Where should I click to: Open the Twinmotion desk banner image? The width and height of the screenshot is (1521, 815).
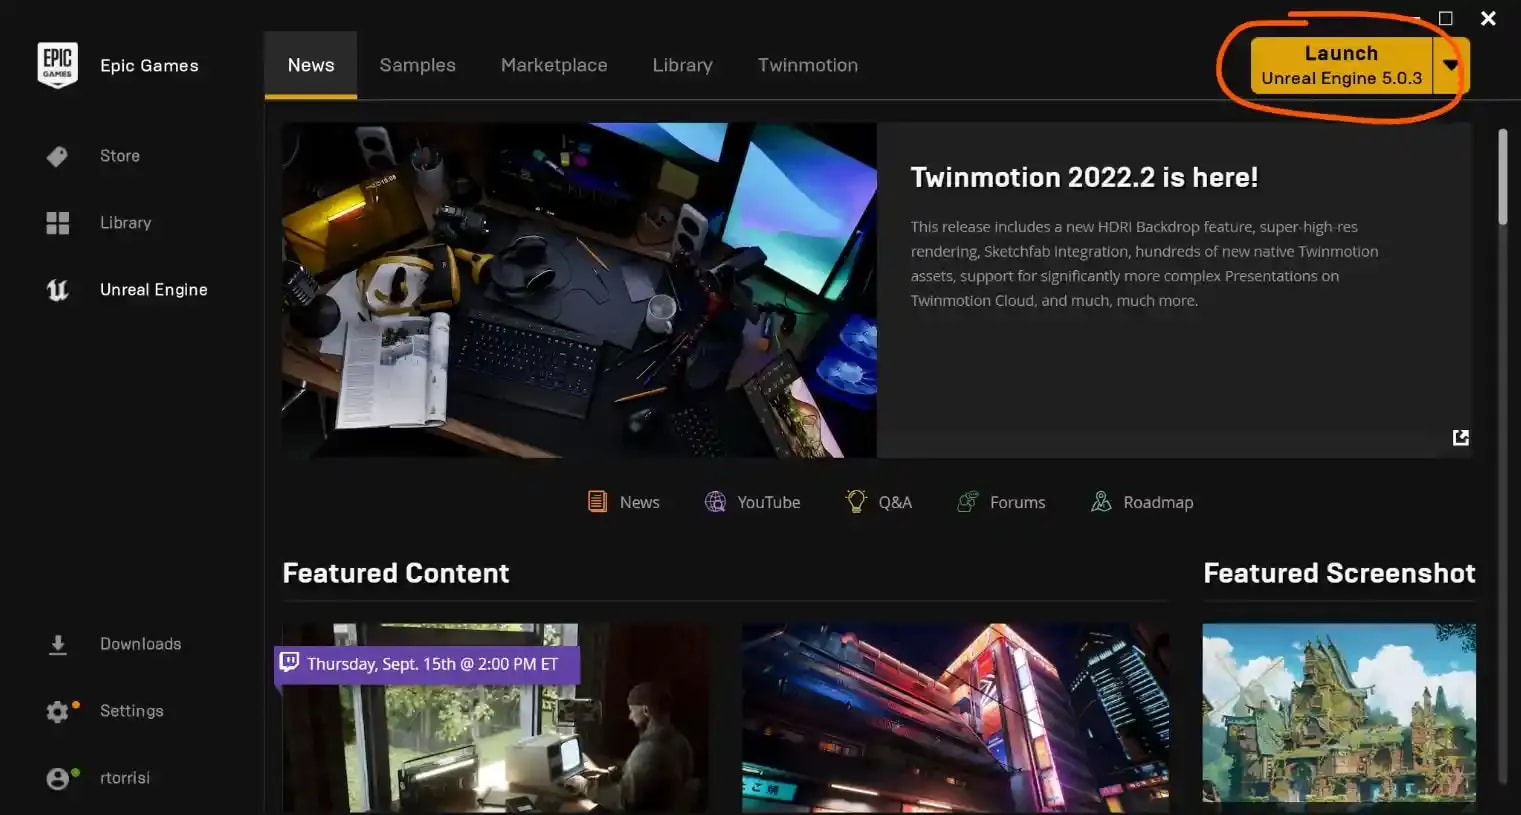579,290
